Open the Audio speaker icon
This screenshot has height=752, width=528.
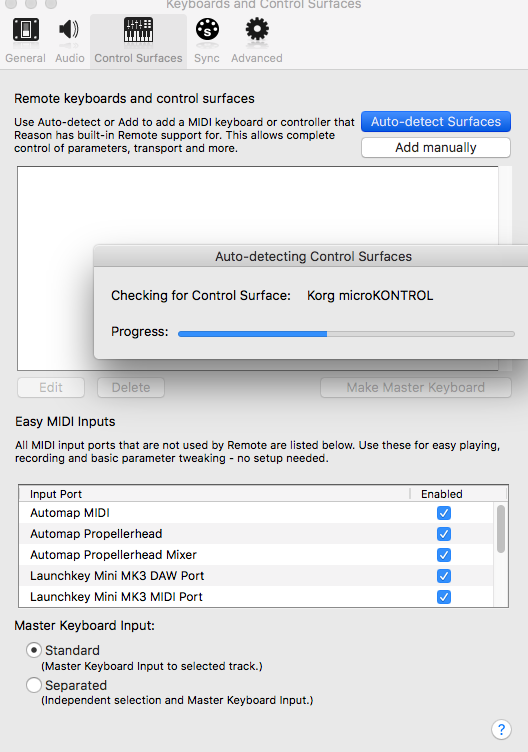tap(69, 29)
